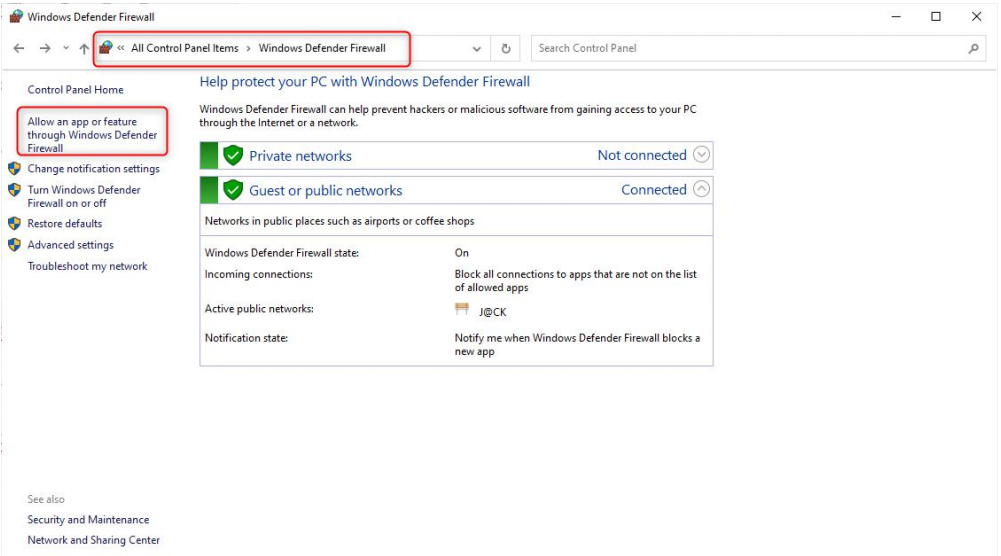Click shield icon beside Turn Windows Defender Firewall
1001x556 pixels.
click(x=14, y=190)
